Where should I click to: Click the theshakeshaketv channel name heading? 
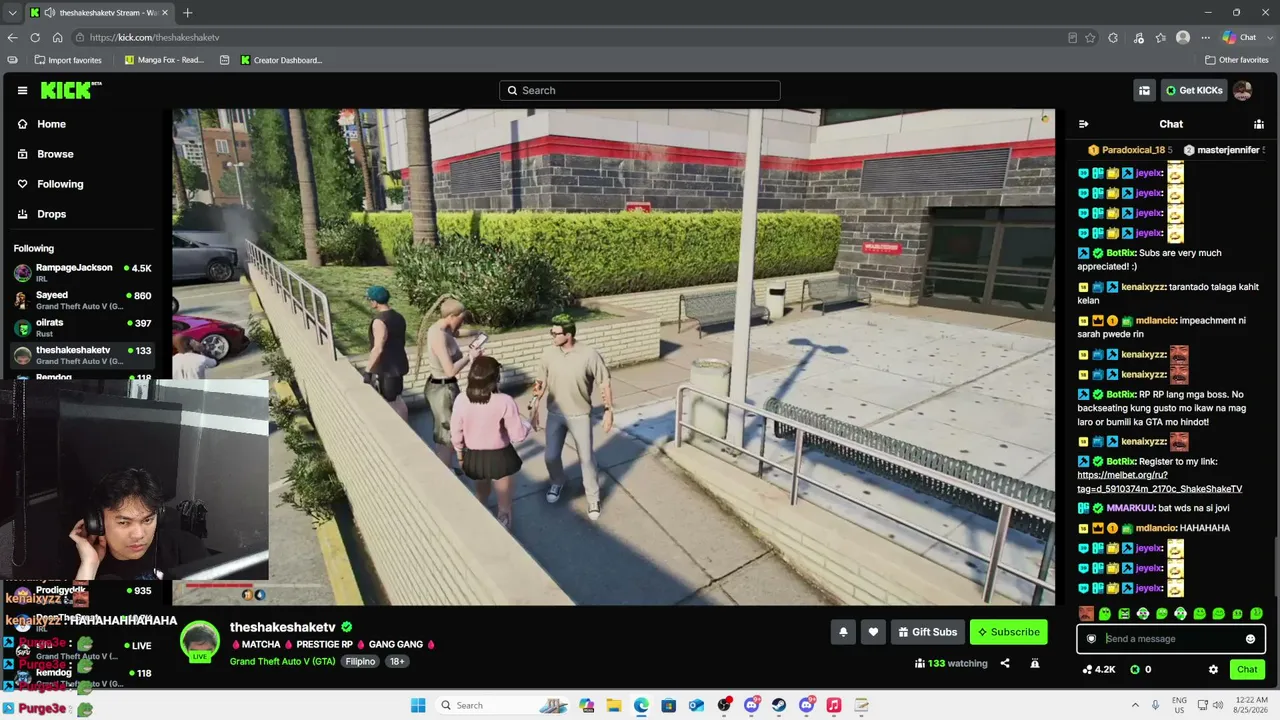click(283, 627)
